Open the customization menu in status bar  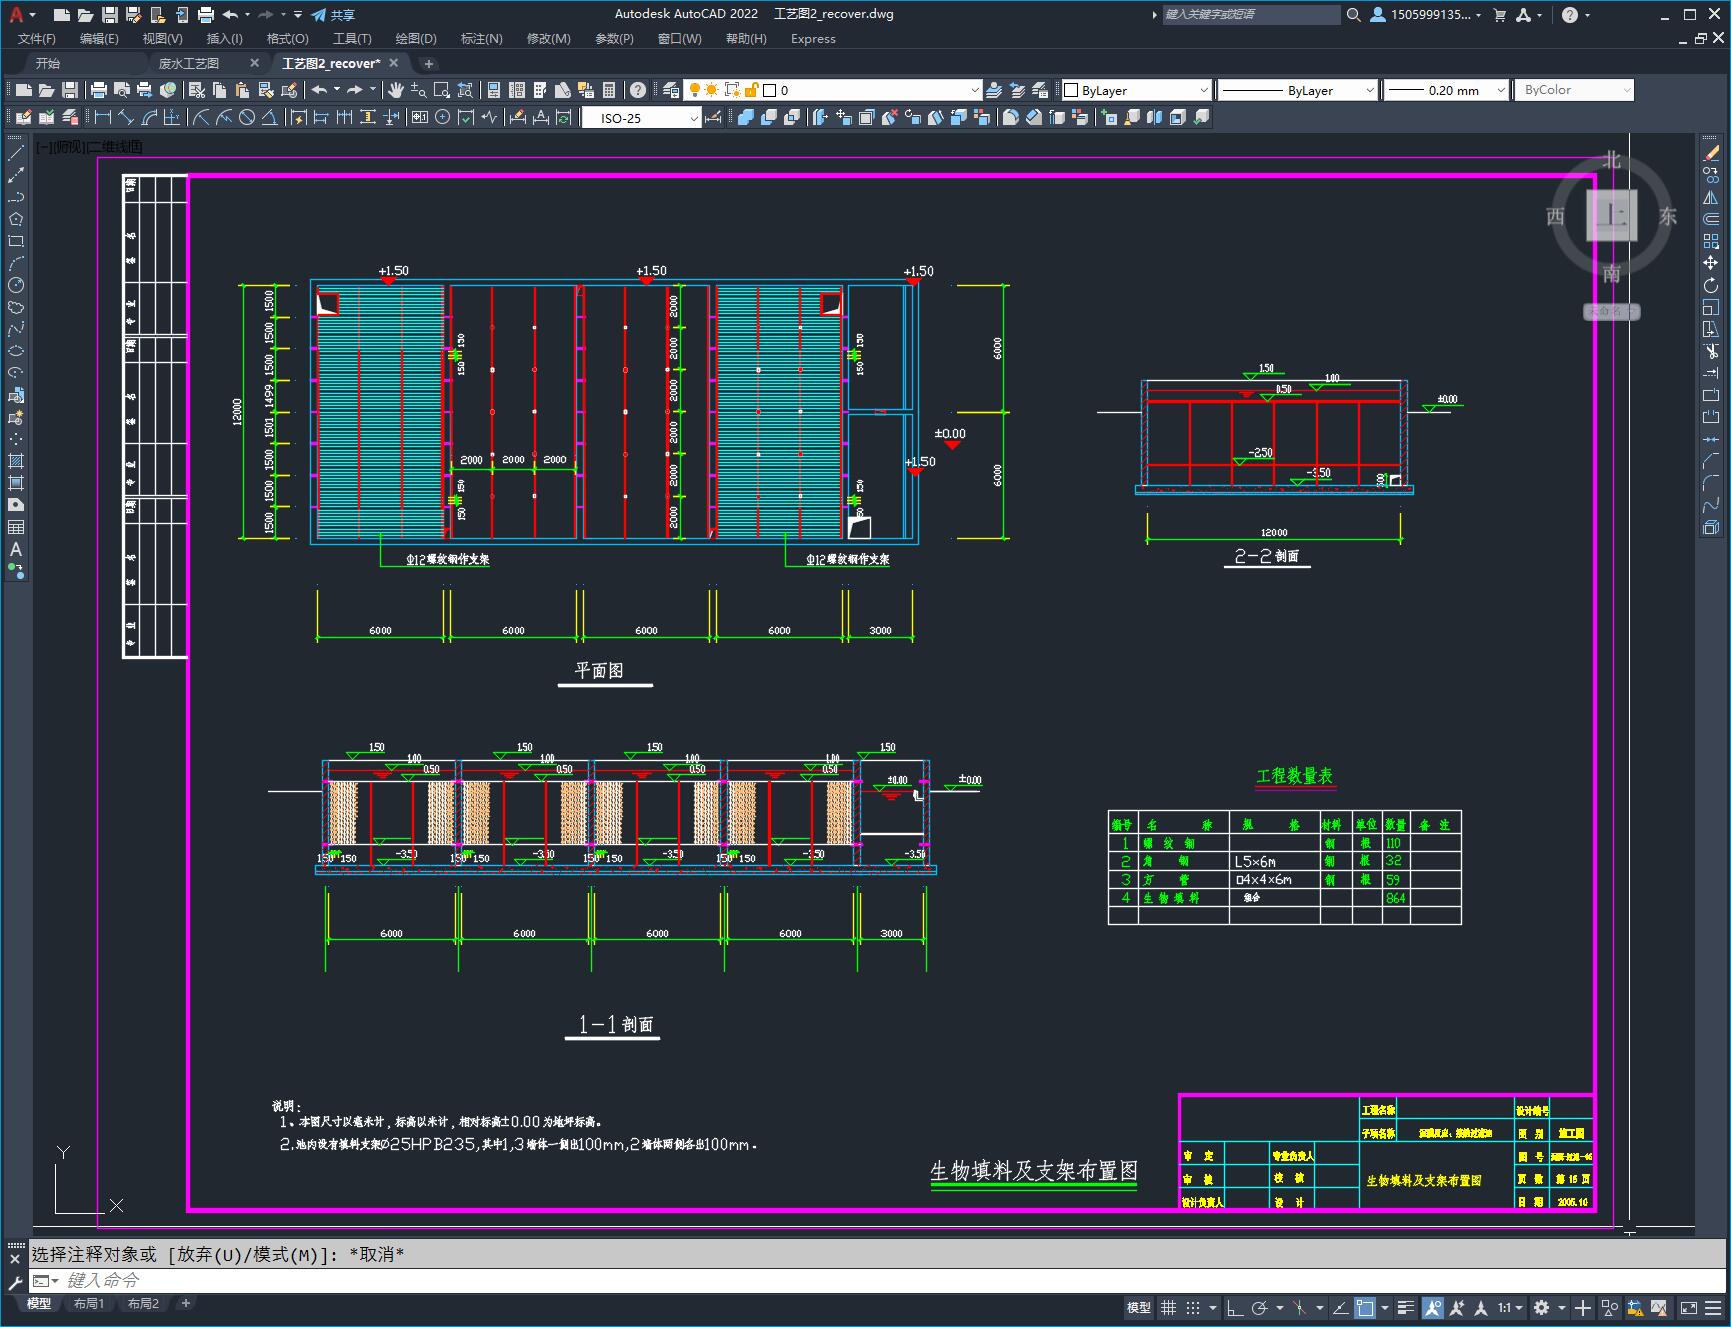point(1711,1307)
